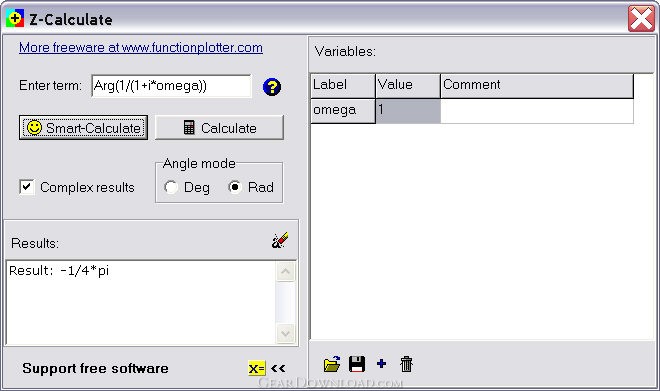Click the blue help question mark icon
The height and width of the screenshot is (391, 660).
(x=272, y=87)
